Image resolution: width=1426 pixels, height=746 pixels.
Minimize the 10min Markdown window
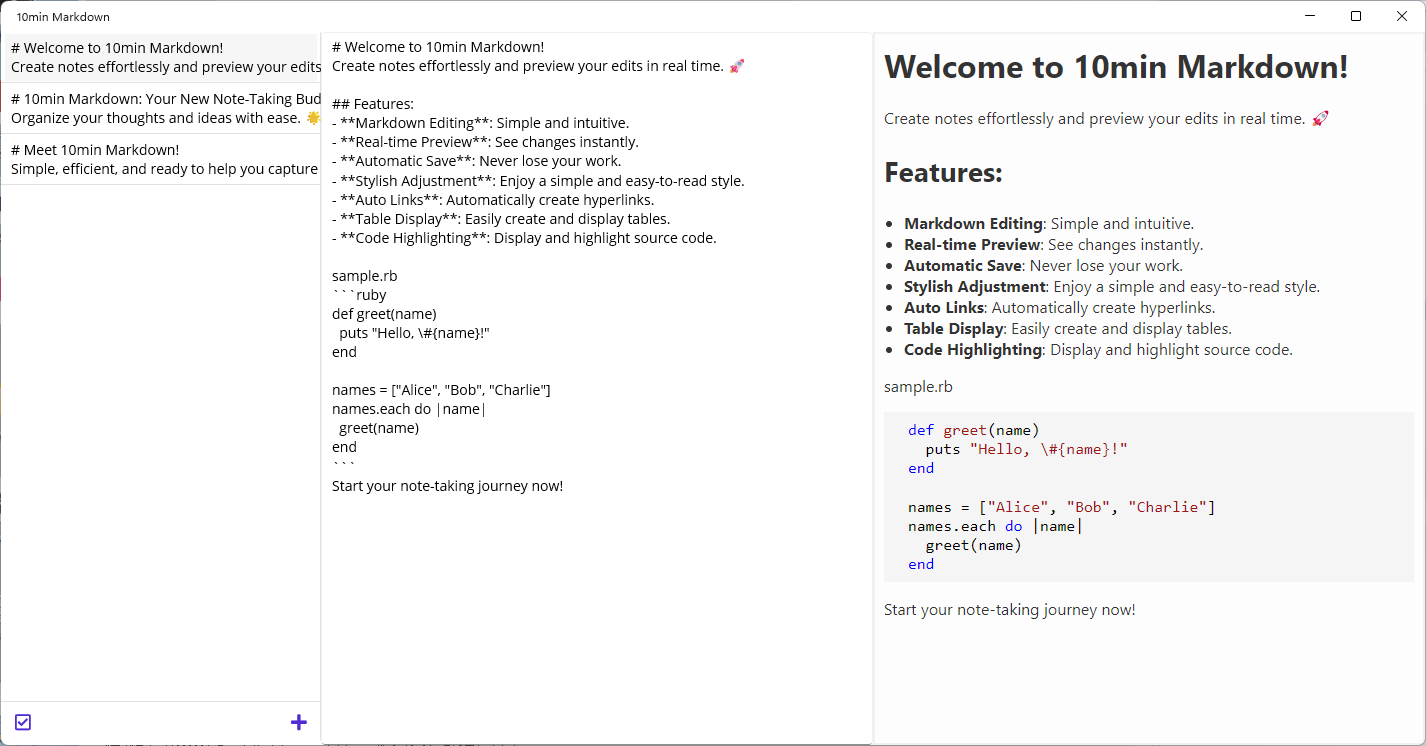(1310, 16)
